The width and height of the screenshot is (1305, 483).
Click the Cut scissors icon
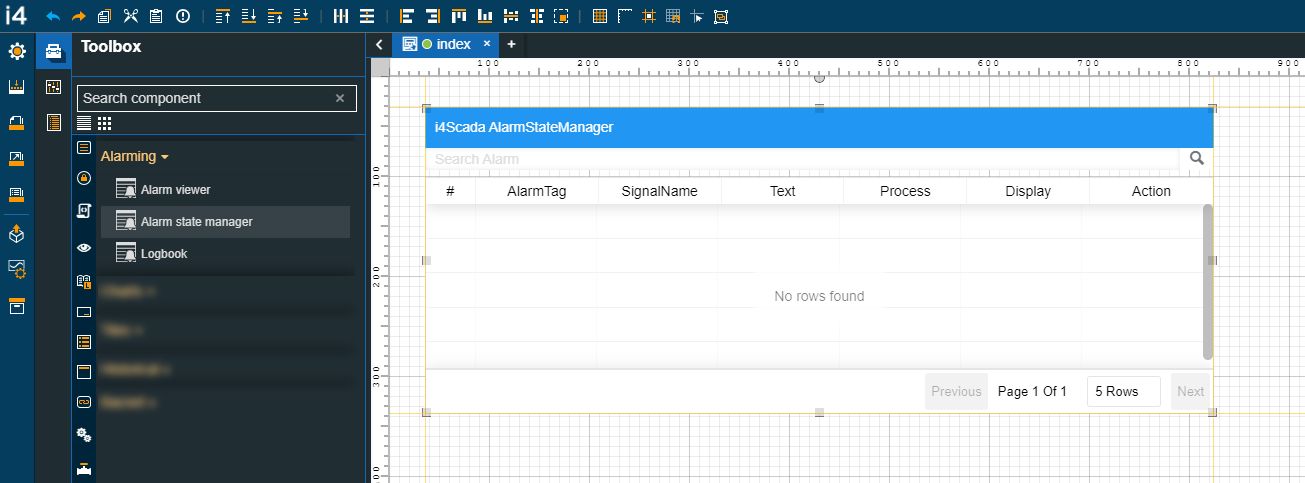coord(131,16)
